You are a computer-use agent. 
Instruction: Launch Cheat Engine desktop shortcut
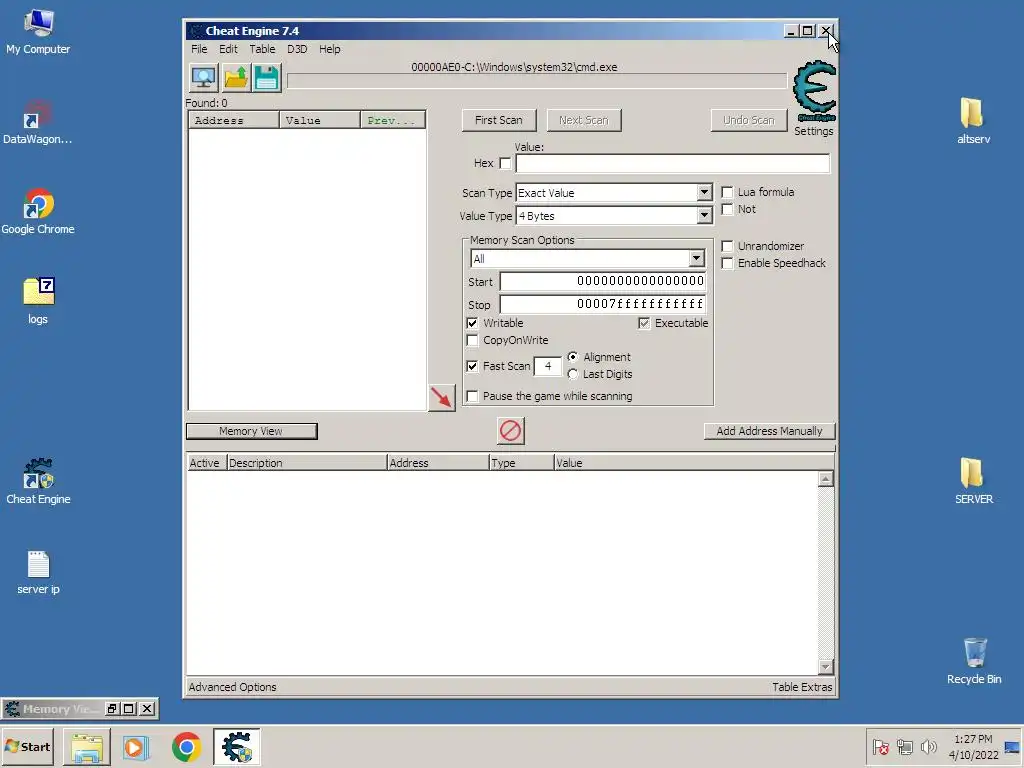point(38,482)
